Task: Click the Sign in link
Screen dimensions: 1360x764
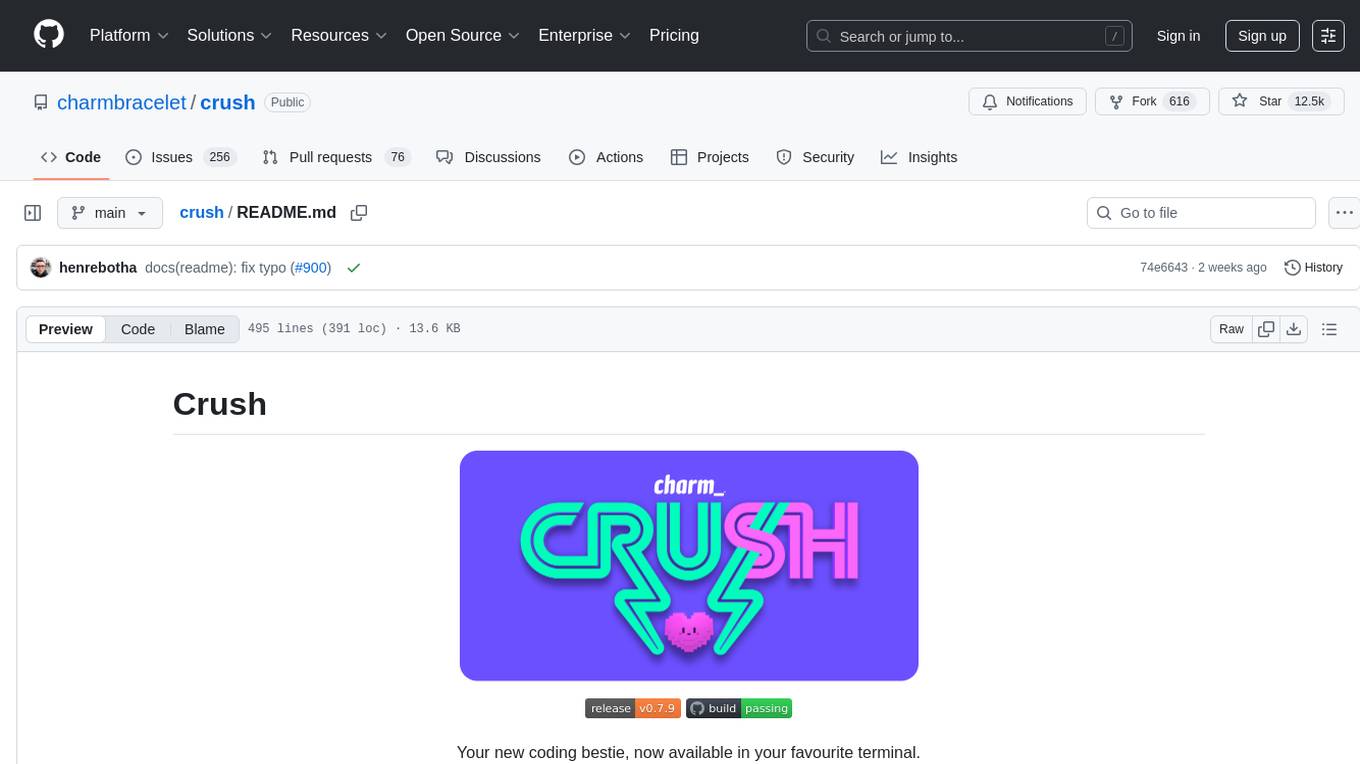Action: tap(1178, 36)
